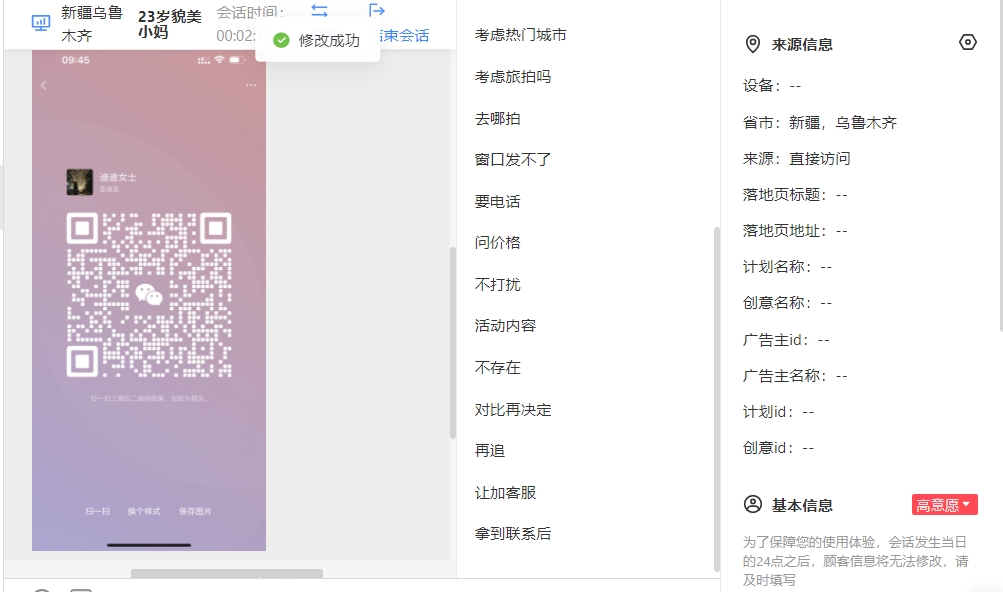Click the 落地页地址 row
The height and width of the screenshot is (592, 1003).
coord(795,231)
